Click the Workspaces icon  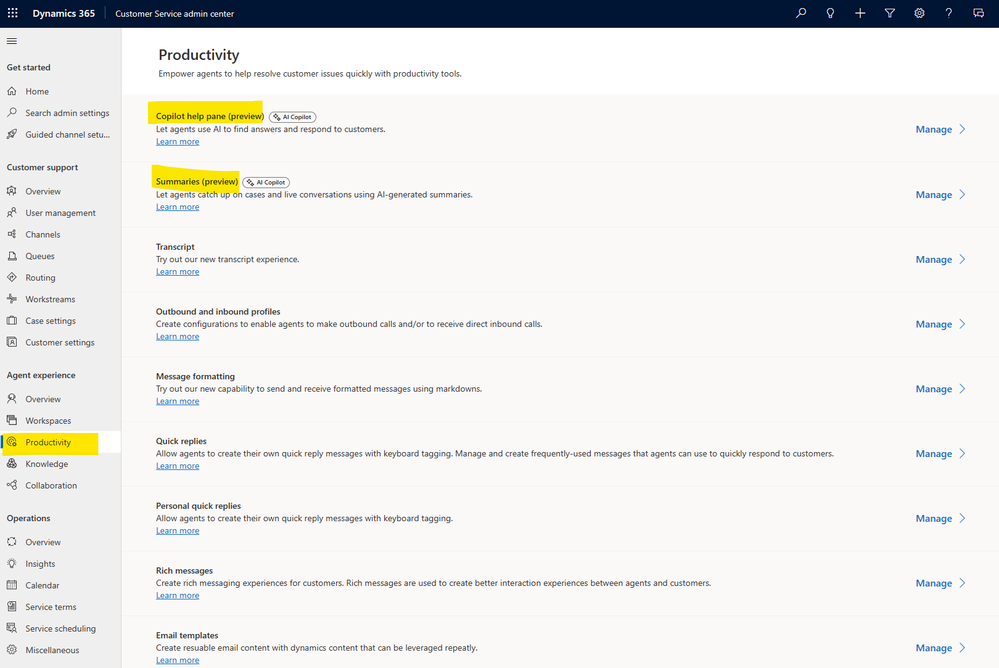tap(11, 420)
